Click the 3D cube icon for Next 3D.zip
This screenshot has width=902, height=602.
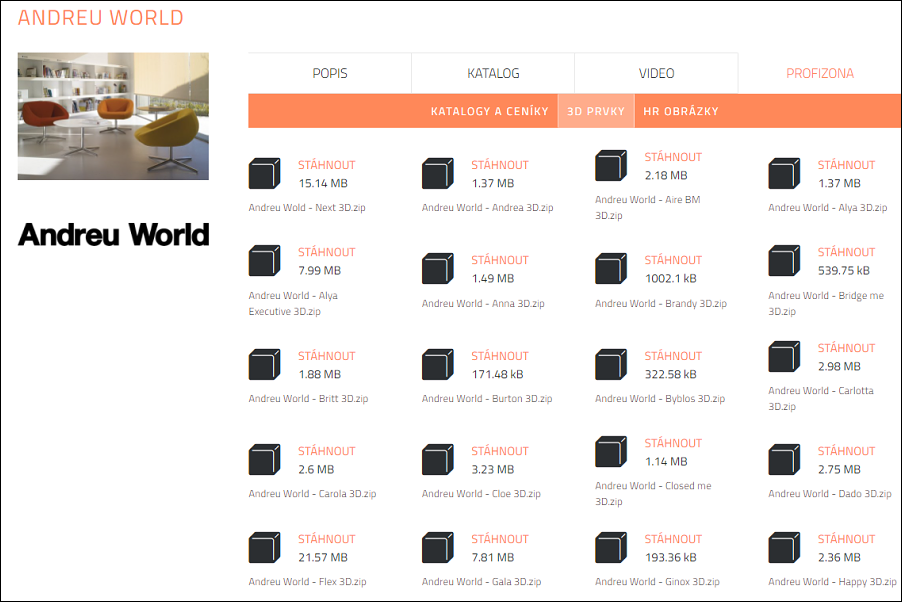pos(264,174)
